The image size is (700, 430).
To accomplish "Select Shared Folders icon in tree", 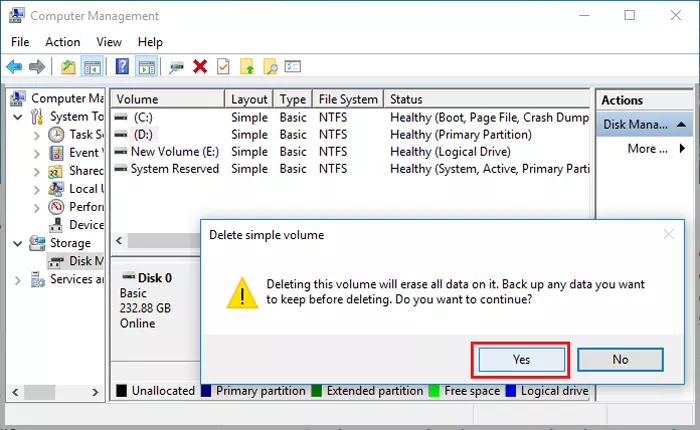I will click(55, 171).
